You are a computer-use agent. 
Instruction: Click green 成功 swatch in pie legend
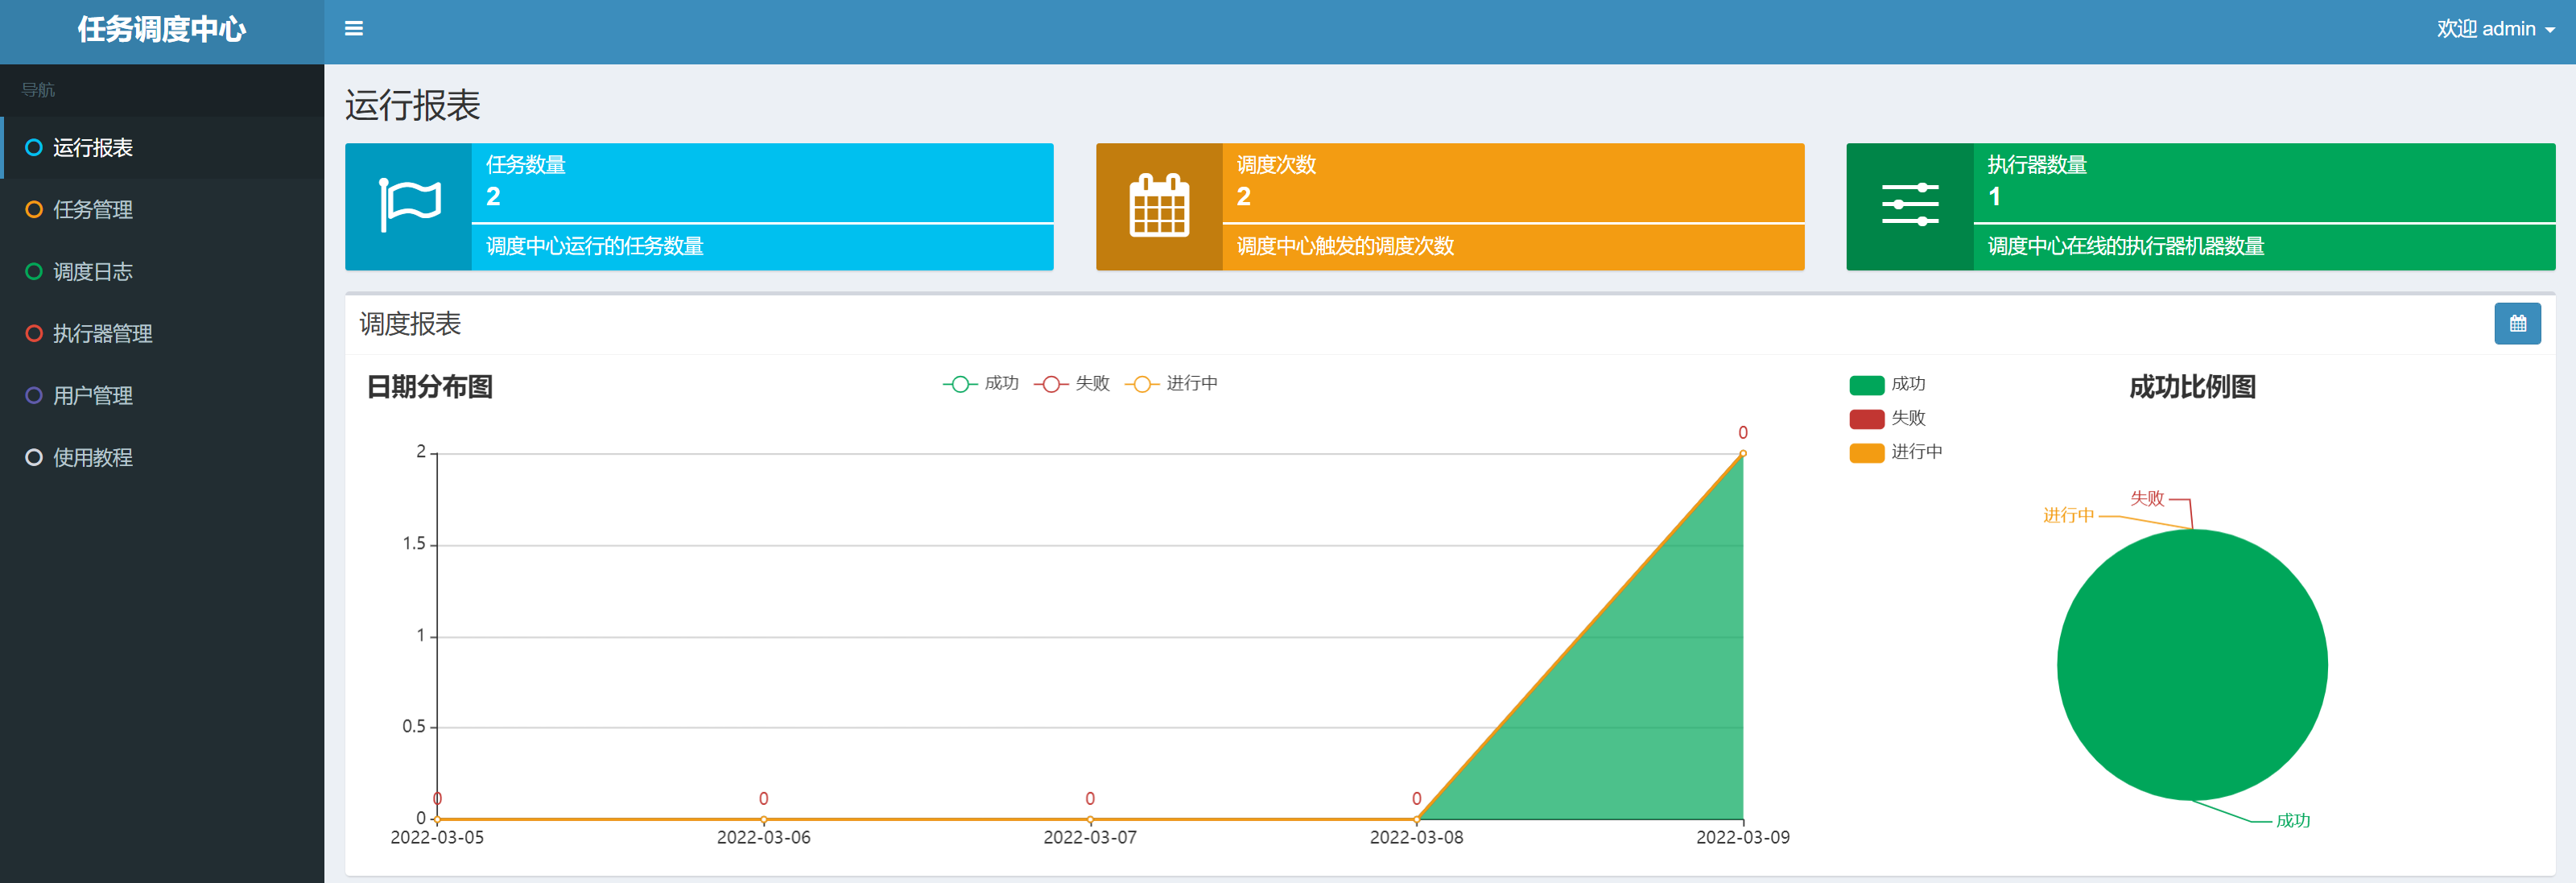pos(1866,385)
